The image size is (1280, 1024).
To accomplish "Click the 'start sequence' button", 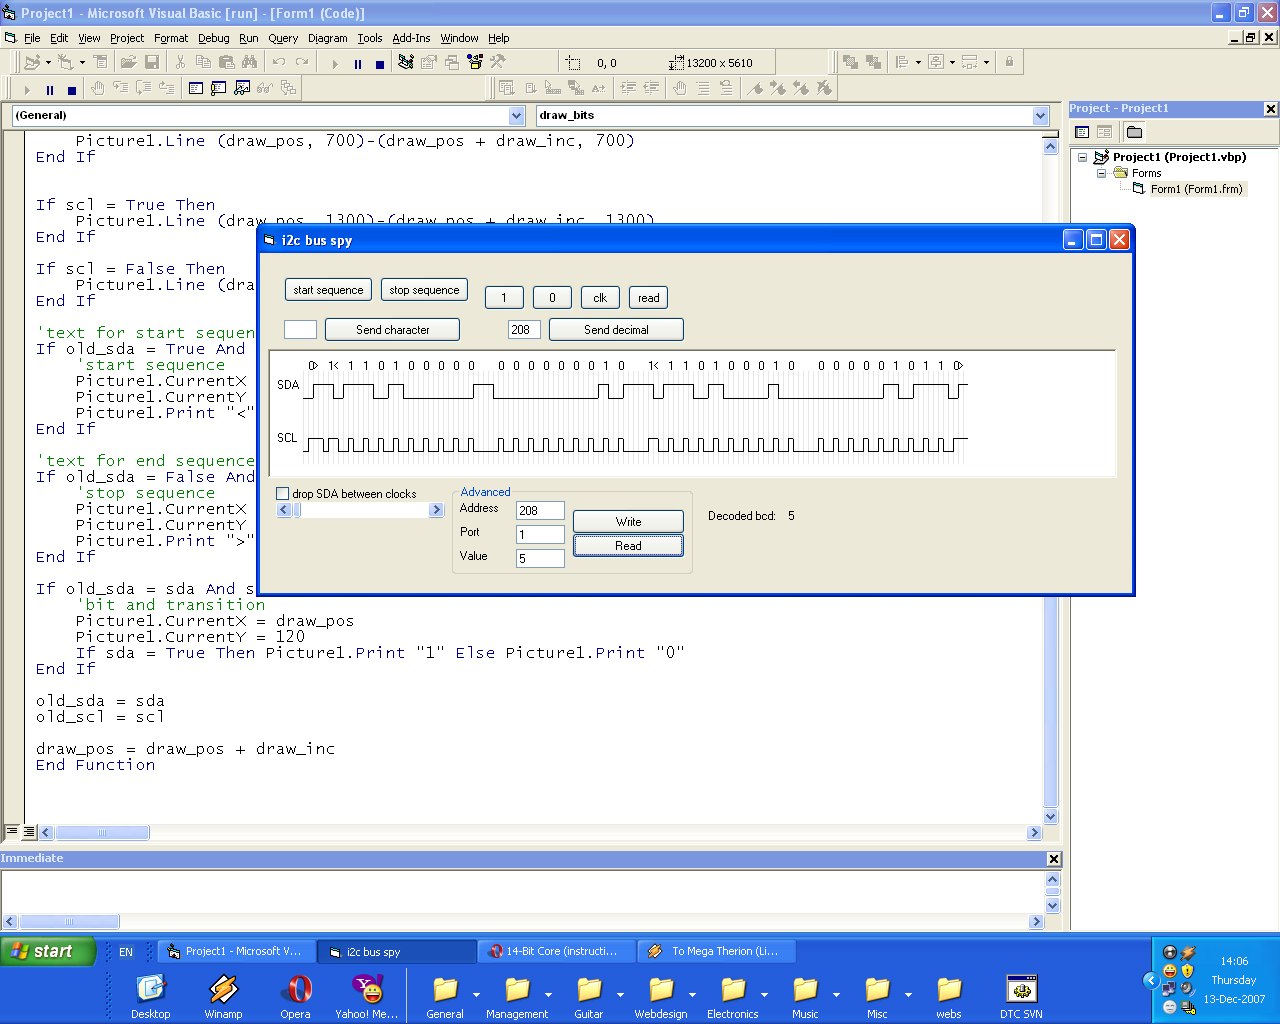I will coord(328,290).
